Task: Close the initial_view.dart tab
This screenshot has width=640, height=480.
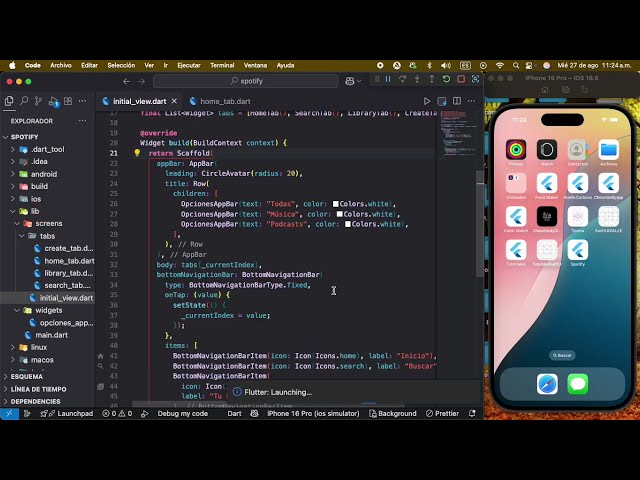Action: click(x=174, y=101)
